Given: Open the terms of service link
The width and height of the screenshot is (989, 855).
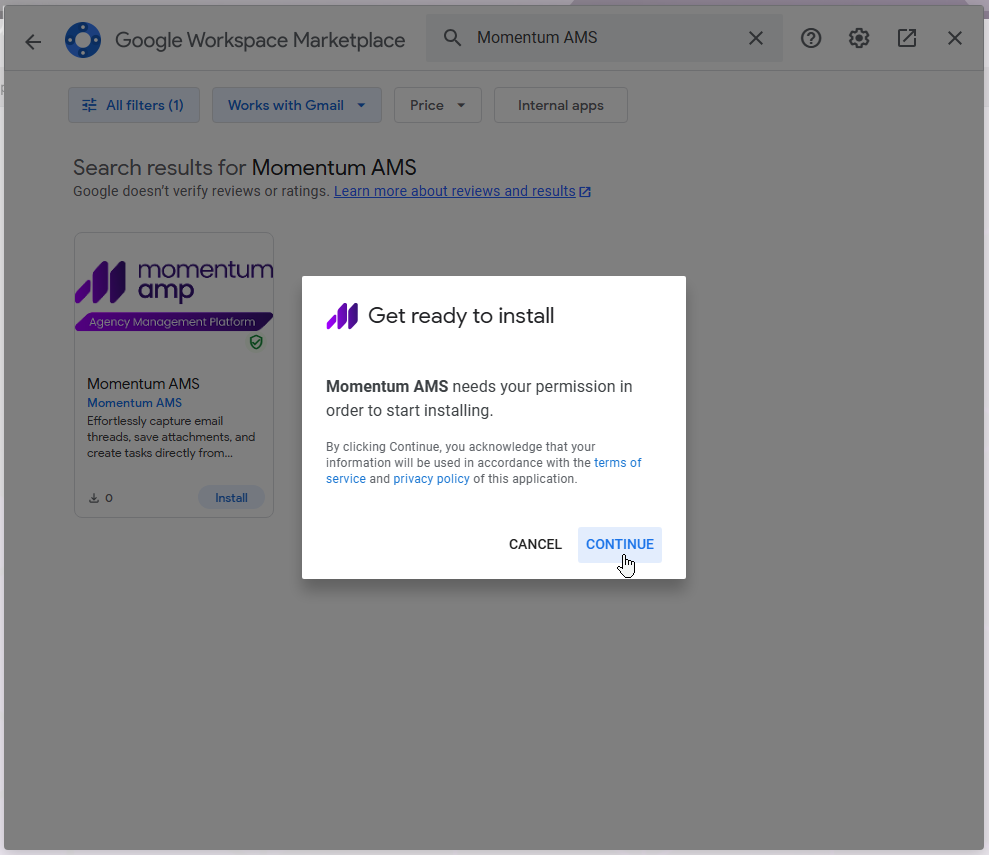Looking at the screenshot, I should coord(483,470).
